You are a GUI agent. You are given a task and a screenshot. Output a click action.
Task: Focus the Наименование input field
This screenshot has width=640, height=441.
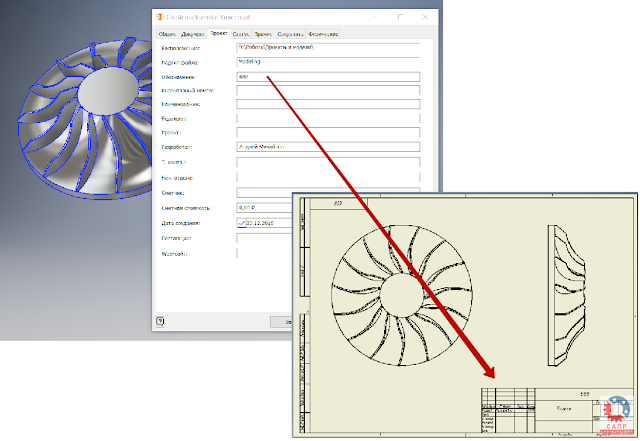click(328, 104)
